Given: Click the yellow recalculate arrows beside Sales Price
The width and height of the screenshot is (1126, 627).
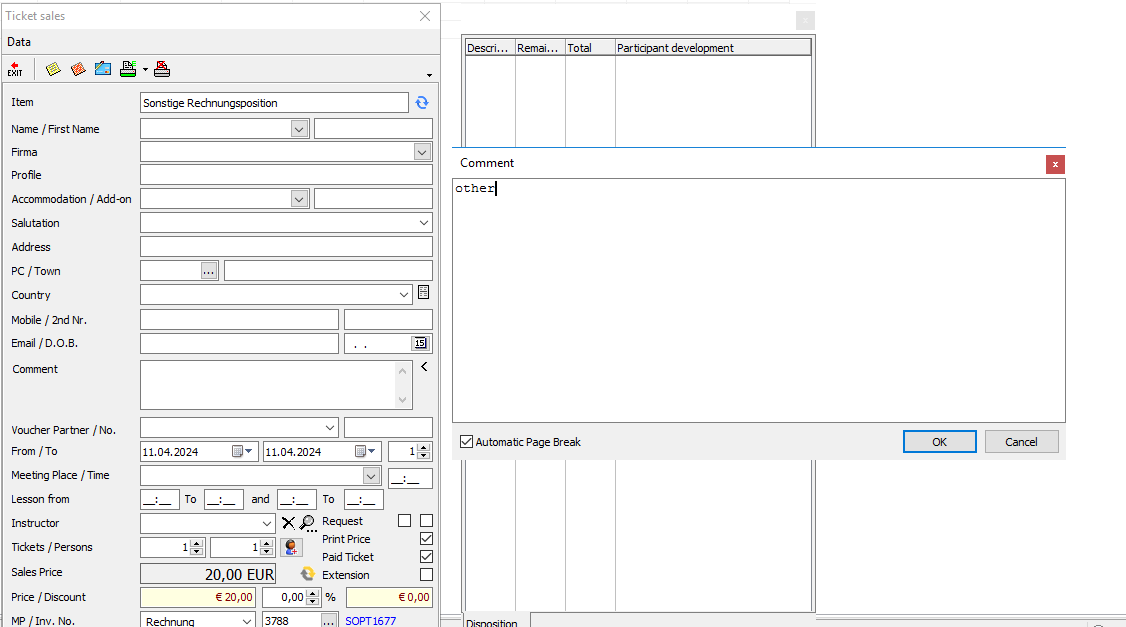Looking at the screenshot, I should pyautogui.click(x=307, y=574).
